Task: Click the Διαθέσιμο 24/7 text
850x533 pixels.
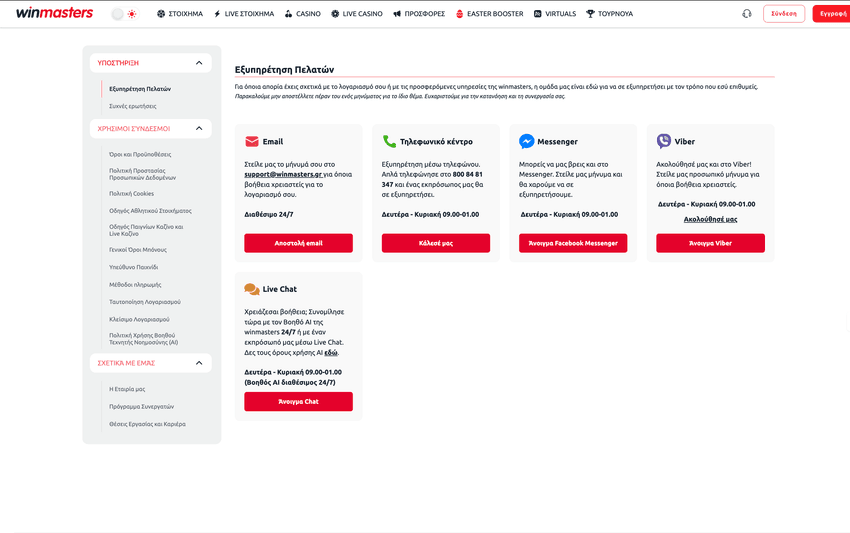Action: click(x=269, y=215)
